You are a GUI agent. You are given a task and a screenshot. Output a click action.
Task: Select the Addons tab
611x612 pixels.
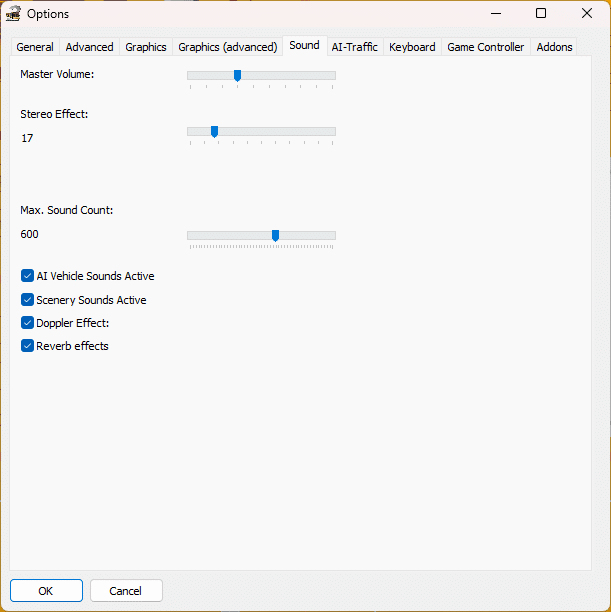(554, 47)
